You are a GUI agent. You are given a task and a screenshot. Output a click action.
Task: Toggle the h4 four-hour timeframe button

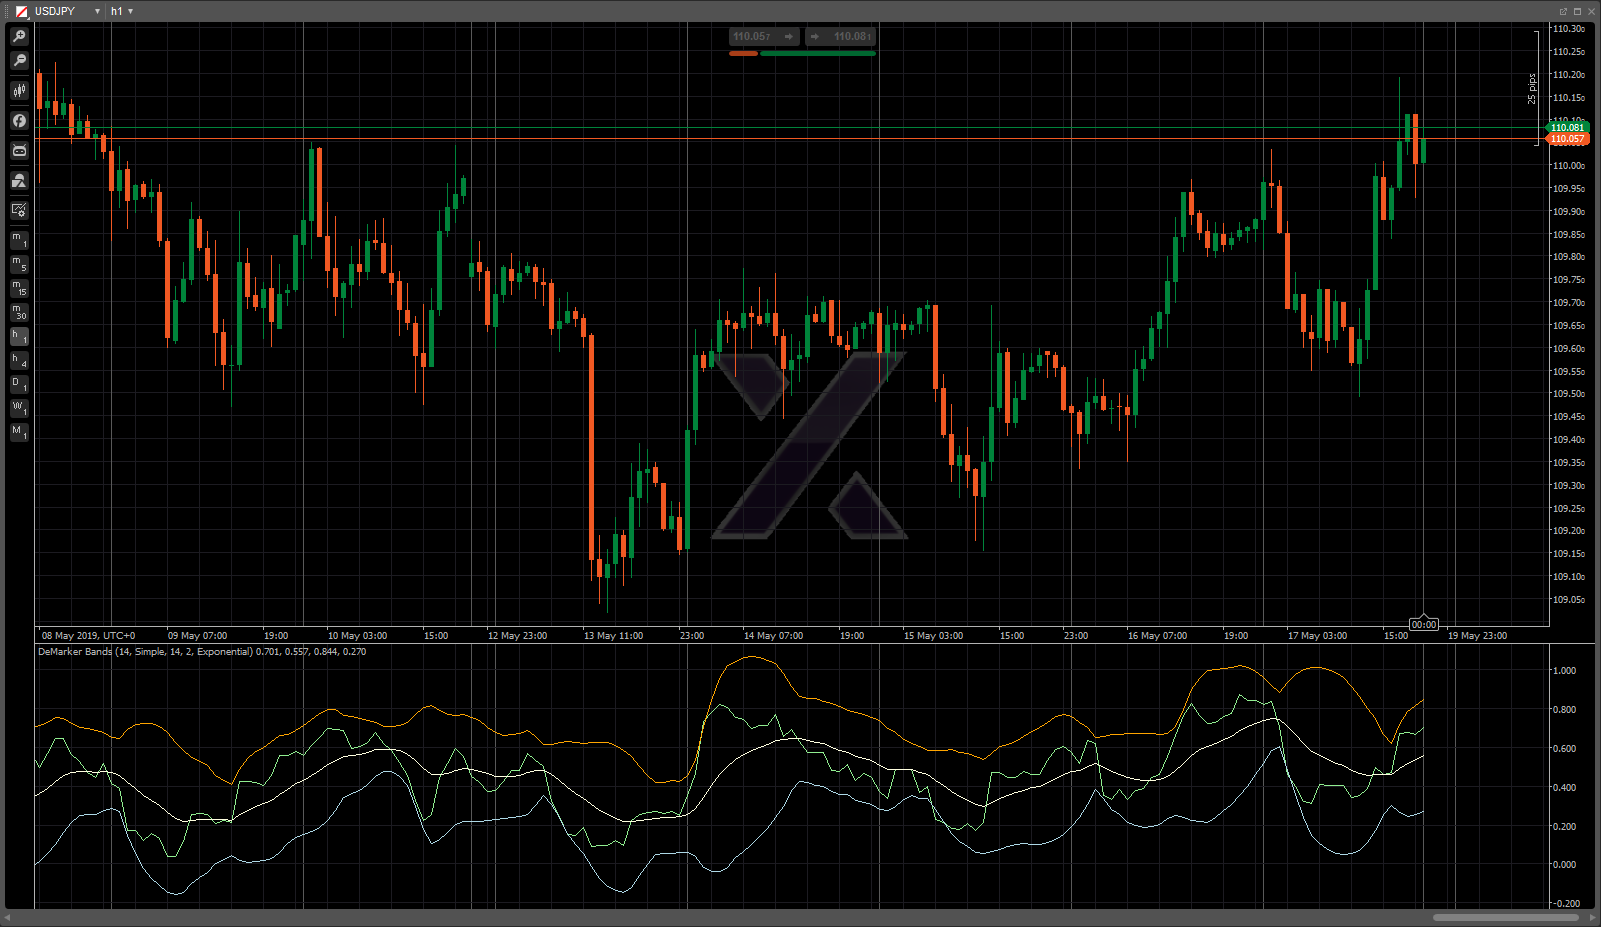[19, 361]
